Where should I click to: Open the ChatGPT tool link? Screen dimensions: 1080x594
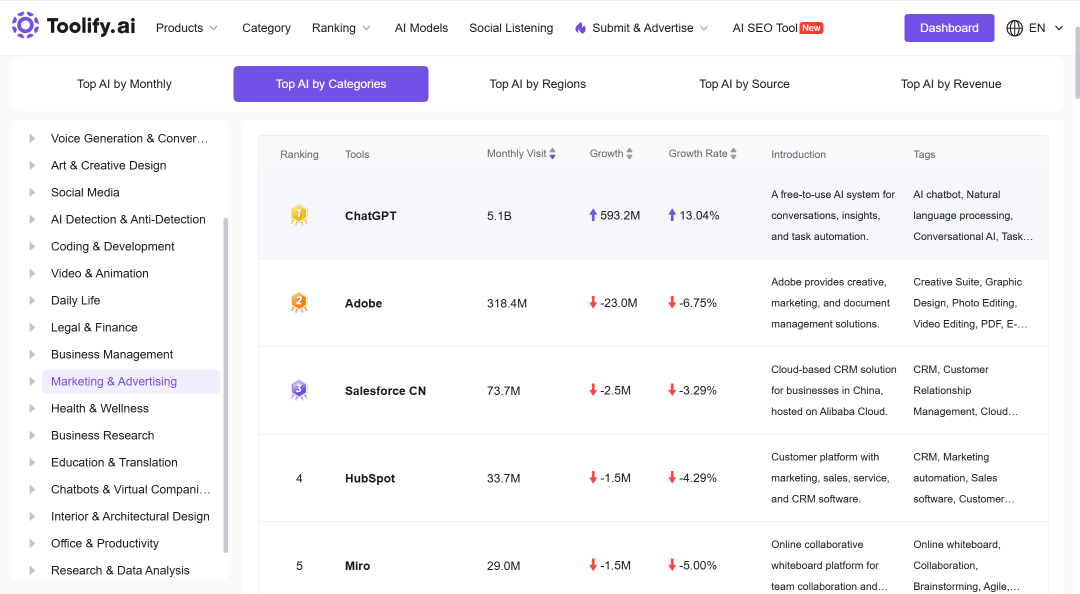point(371,216)
